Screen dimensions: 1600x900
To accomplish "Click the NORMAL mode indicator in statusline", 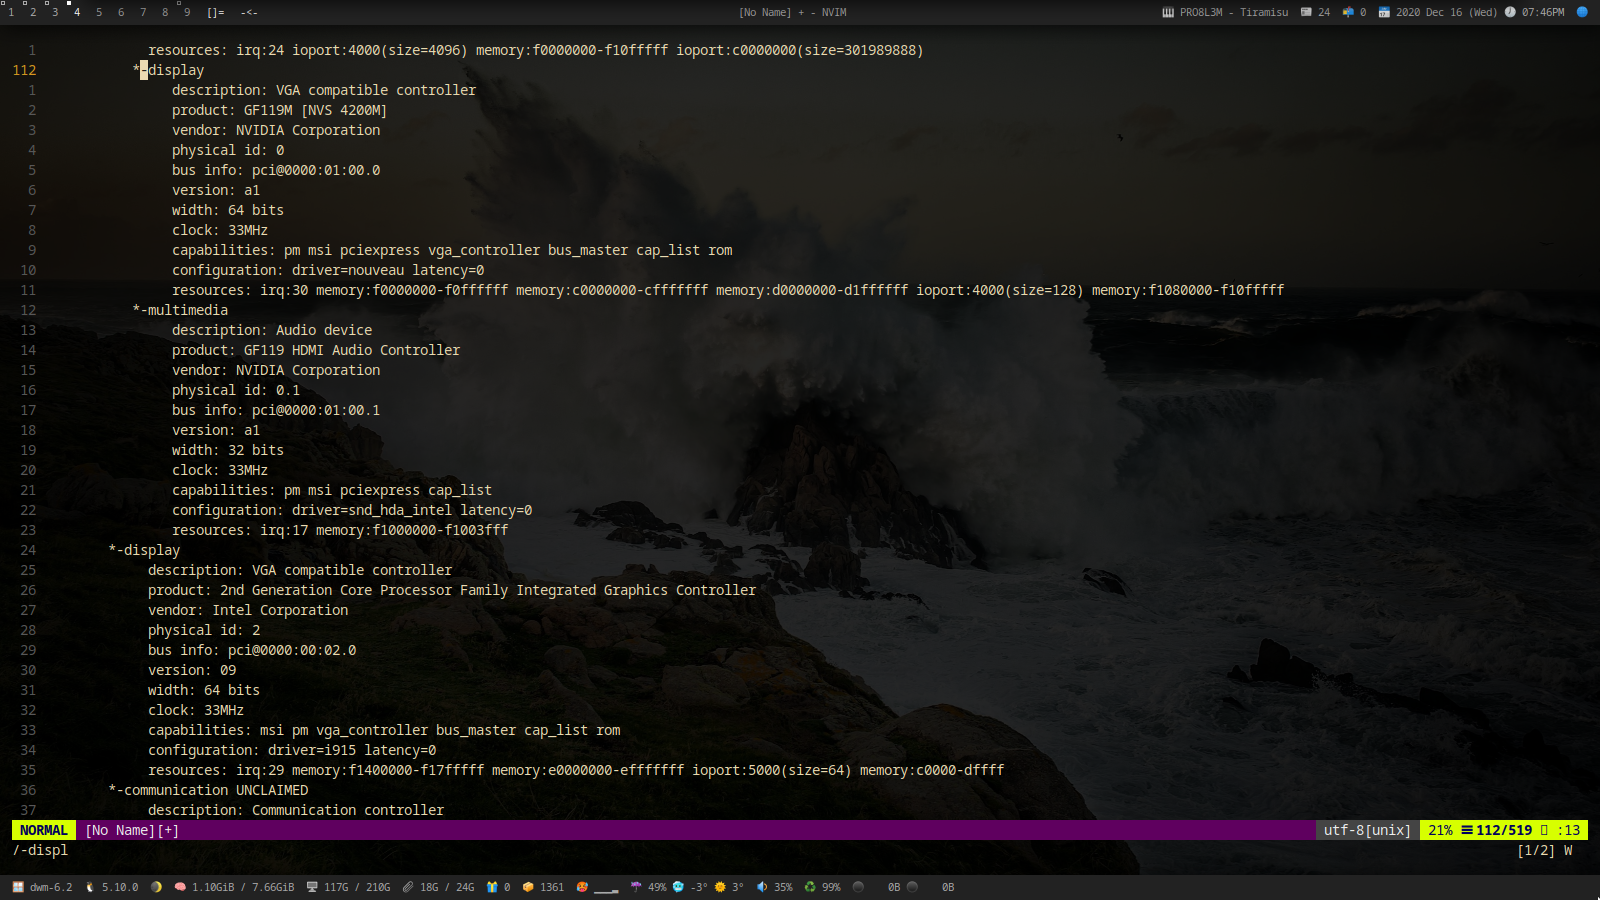I will (x=43, y=830).
